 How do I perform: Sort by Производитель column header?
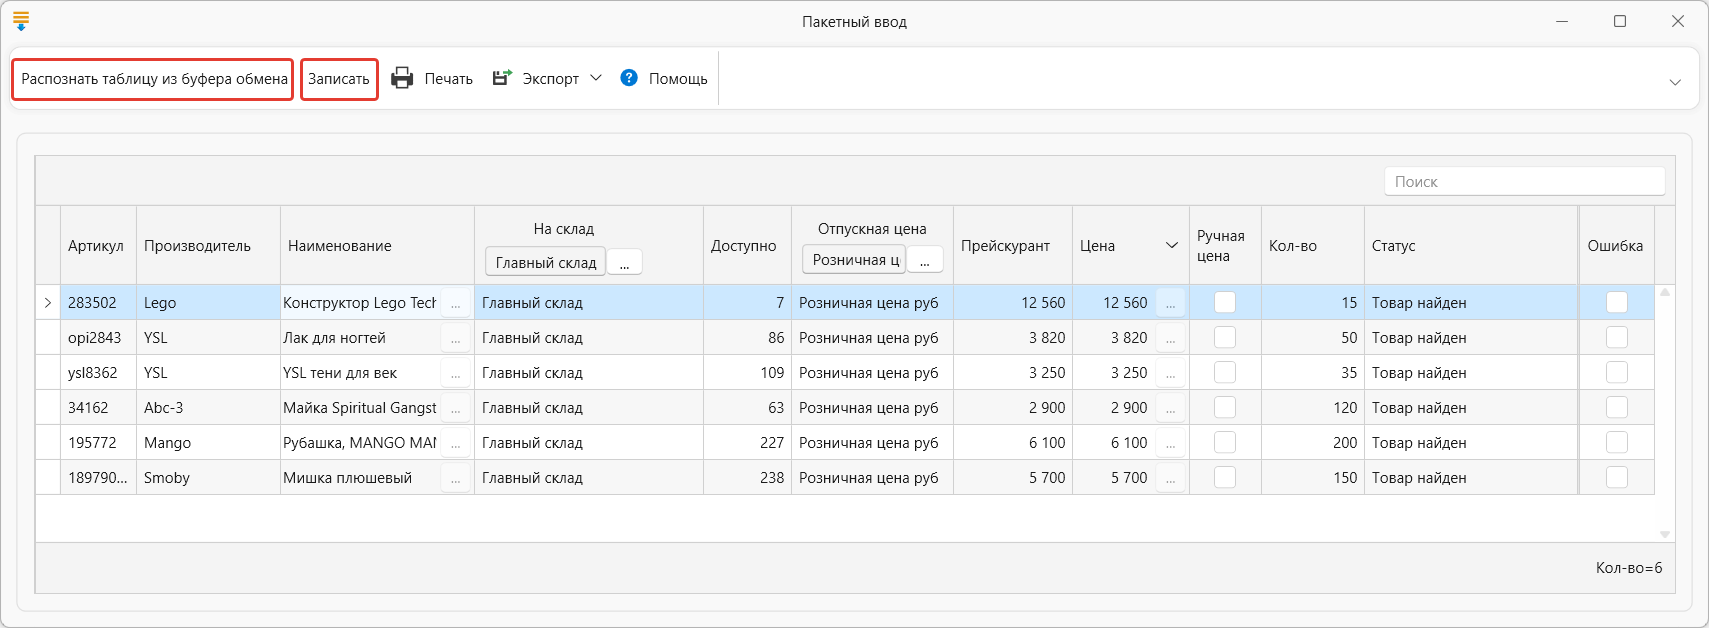(x=208, y=245)
